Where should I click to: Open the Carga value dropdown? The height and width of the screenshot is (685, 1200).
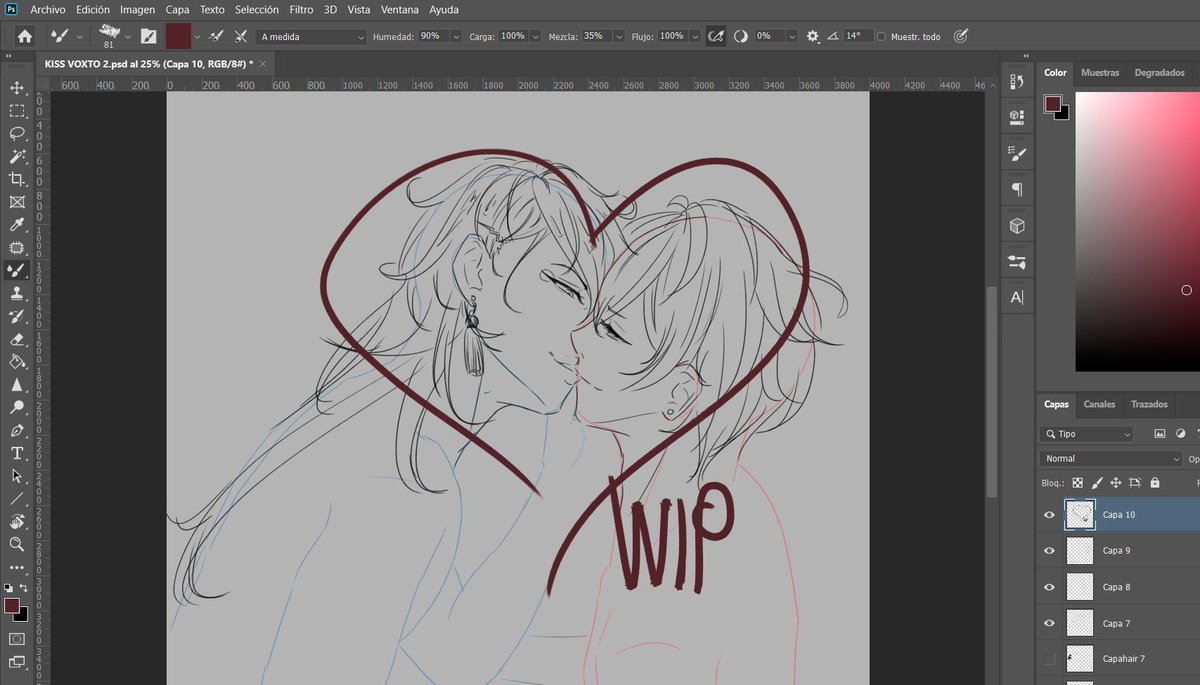click(x=537, y=36)
